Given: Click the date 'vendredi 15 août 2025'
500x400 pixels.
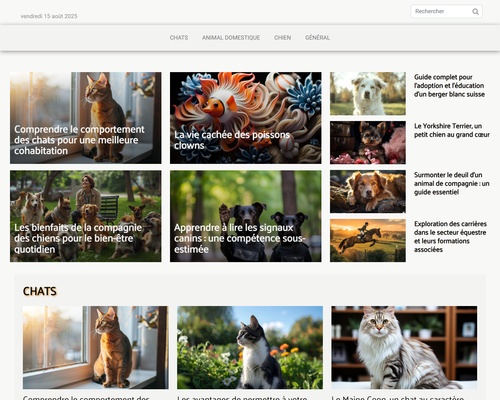Looking at the screenshot, I should [49, 16].
